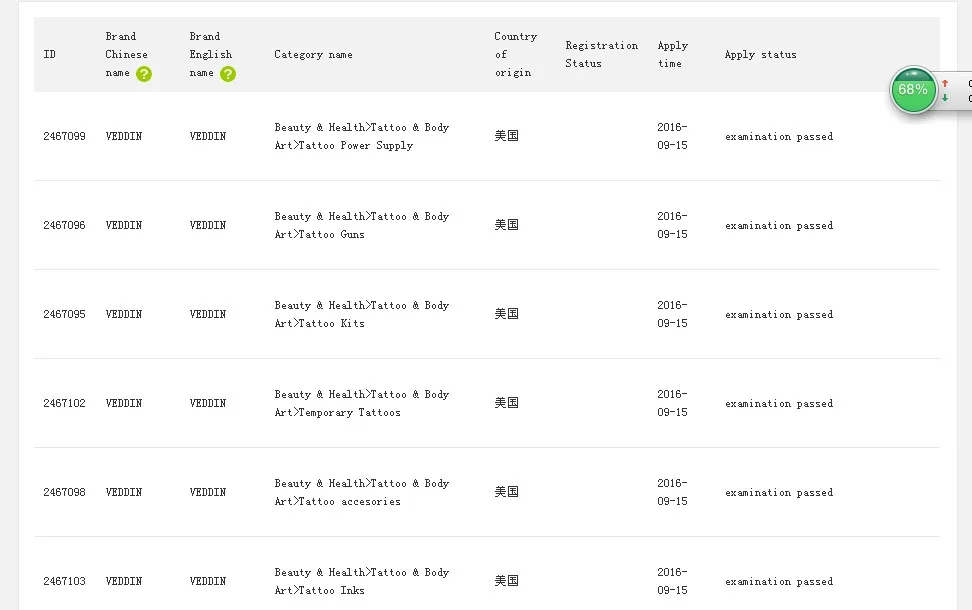Click the Country of origin column header
The width and height of the screenshot is (972, 610).
[515, 55]
